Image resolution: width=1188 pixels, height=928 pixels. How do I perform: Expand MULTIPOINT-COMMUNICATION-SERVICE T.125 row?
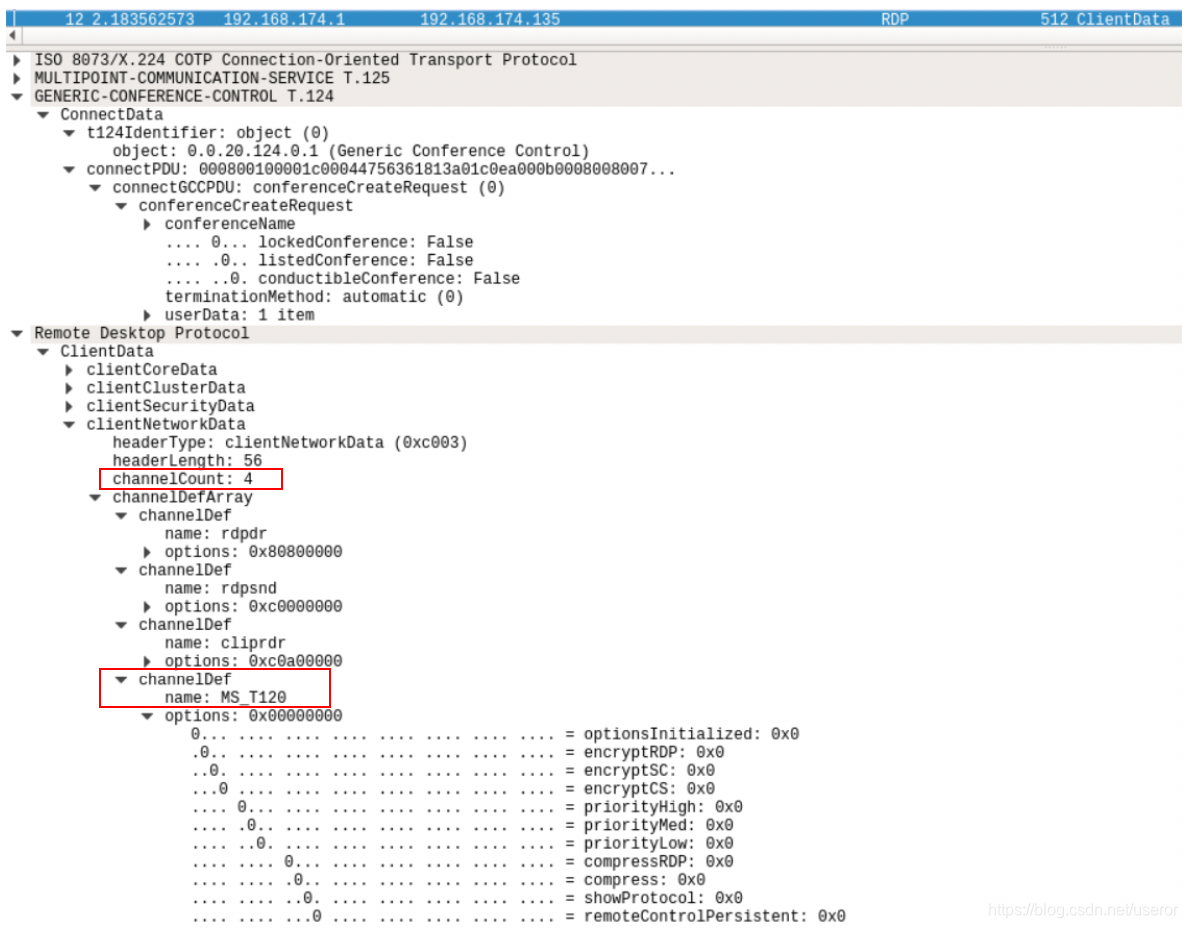(x=17, y=78)
